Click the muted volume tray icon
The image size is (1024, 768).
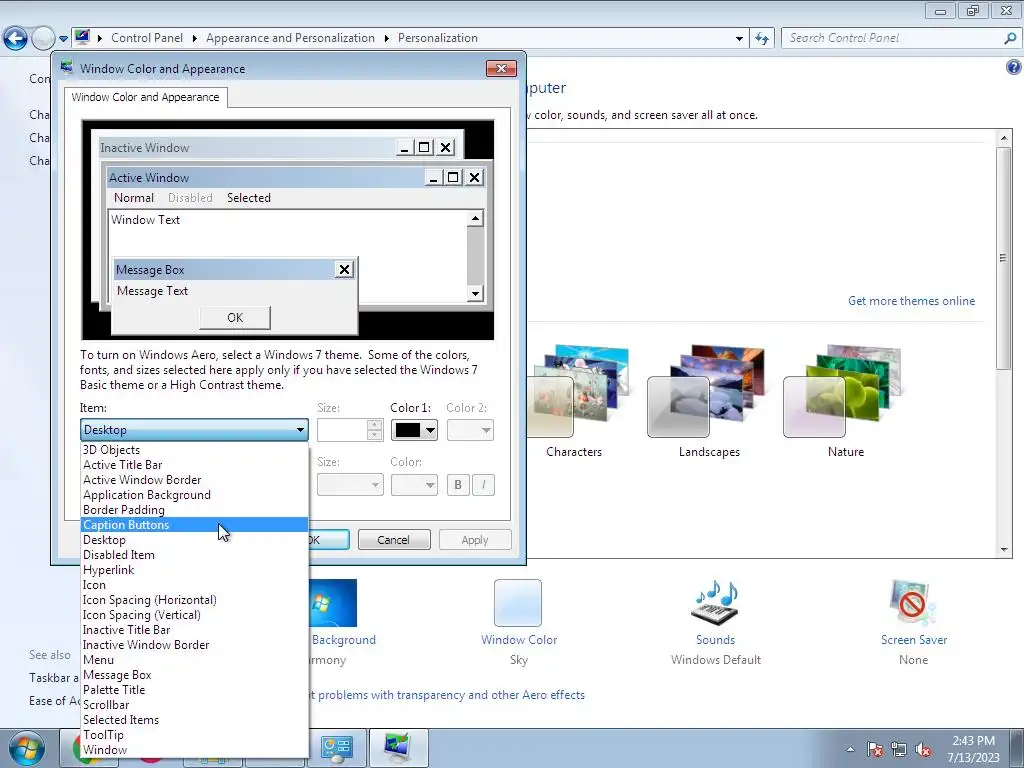(x=923, y=749)
